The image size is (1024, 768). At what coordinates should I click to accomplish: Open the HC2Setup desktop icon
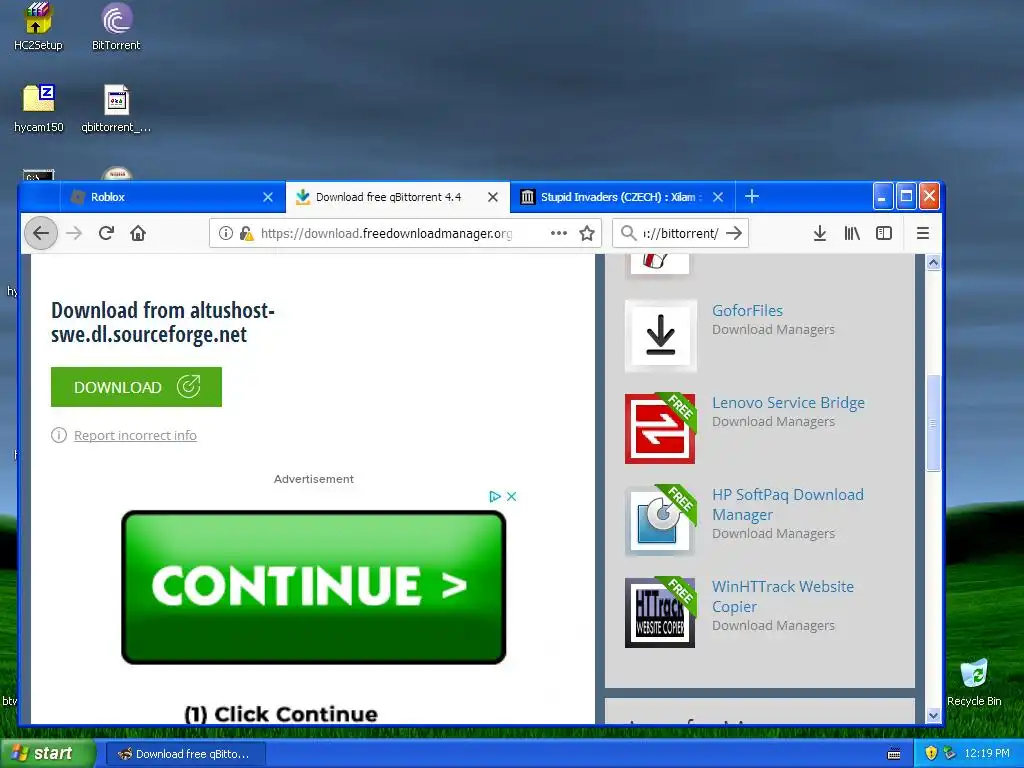[38, 27]
